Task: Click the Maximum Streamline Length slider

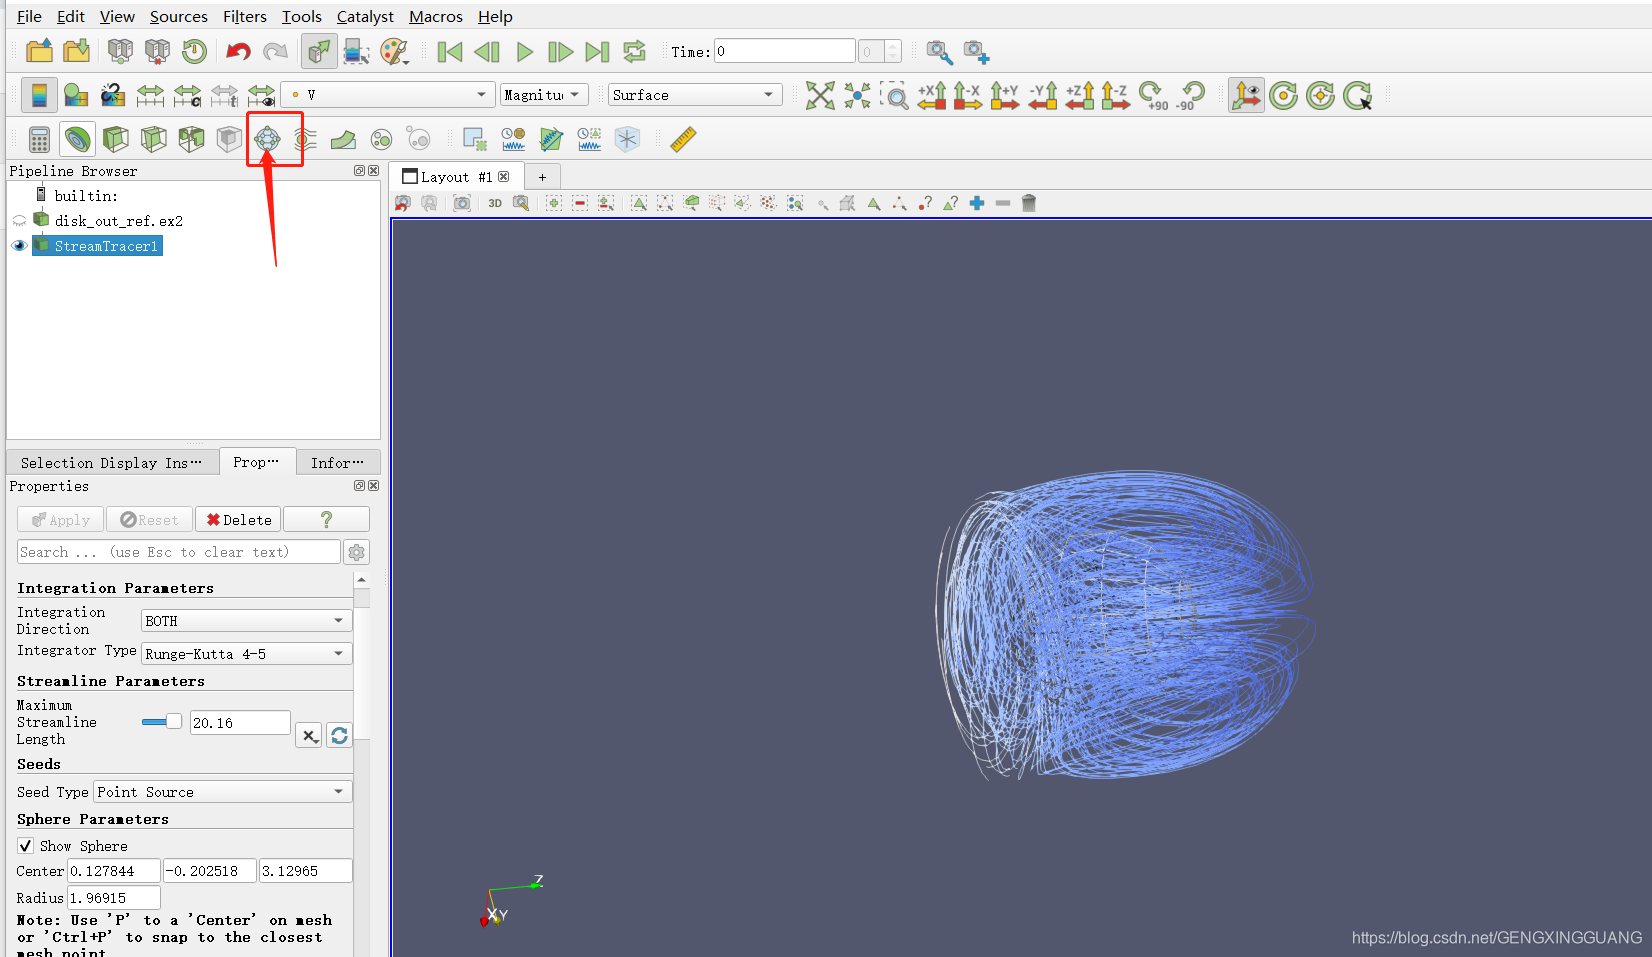Action: pyautogui.click(x=161, y=722)
